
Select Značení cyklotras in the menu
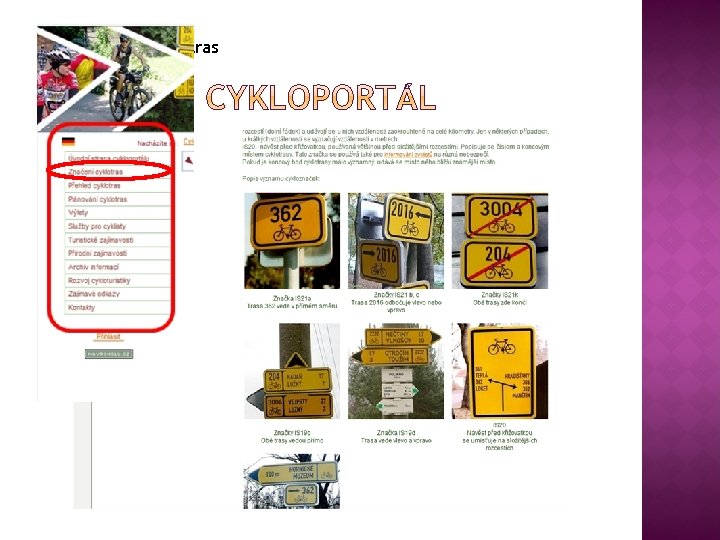117,172
